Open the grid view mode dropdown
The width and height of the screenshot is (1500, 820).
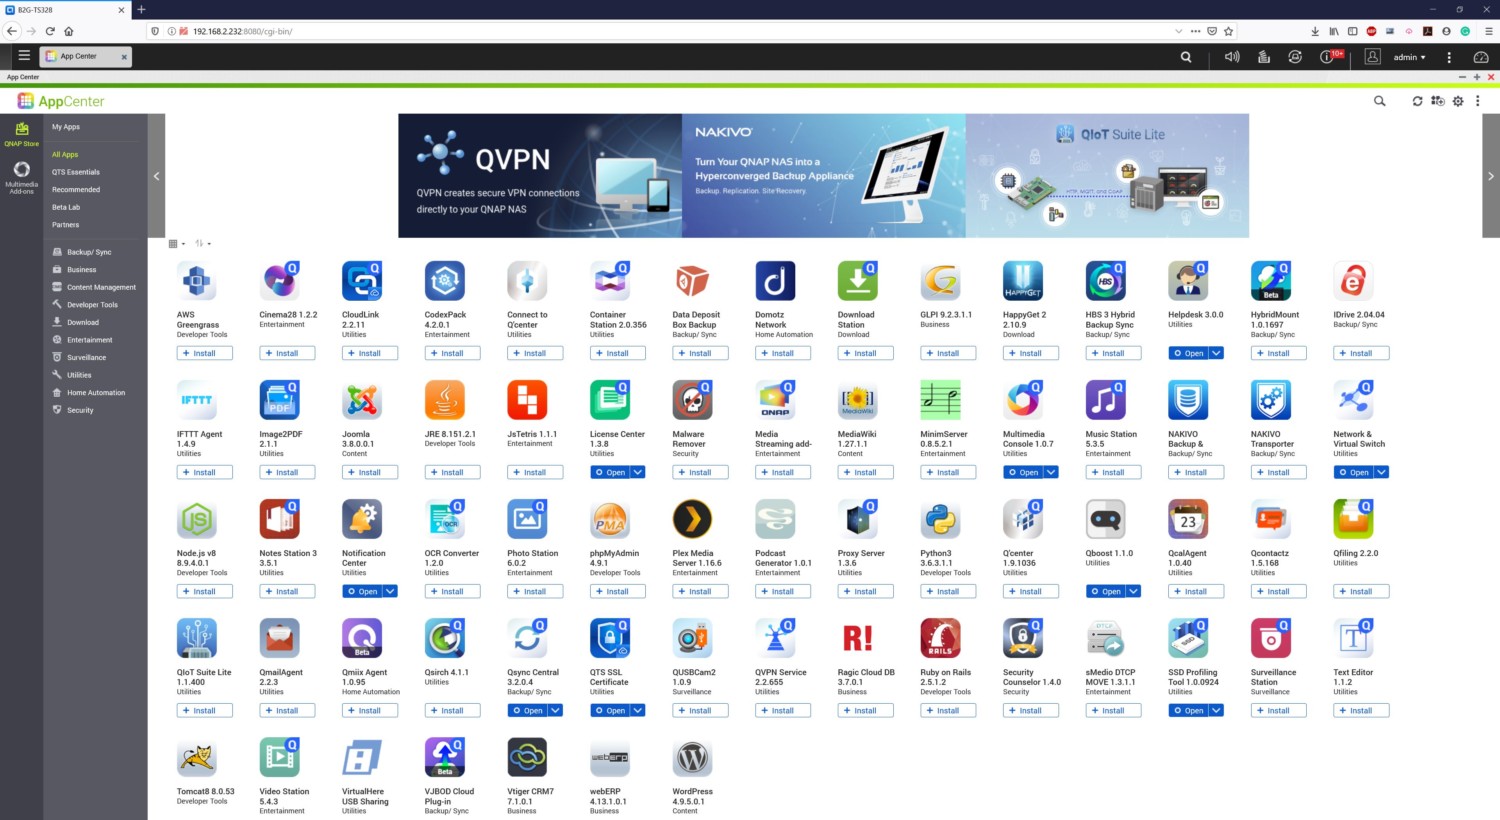click(177, 243)
